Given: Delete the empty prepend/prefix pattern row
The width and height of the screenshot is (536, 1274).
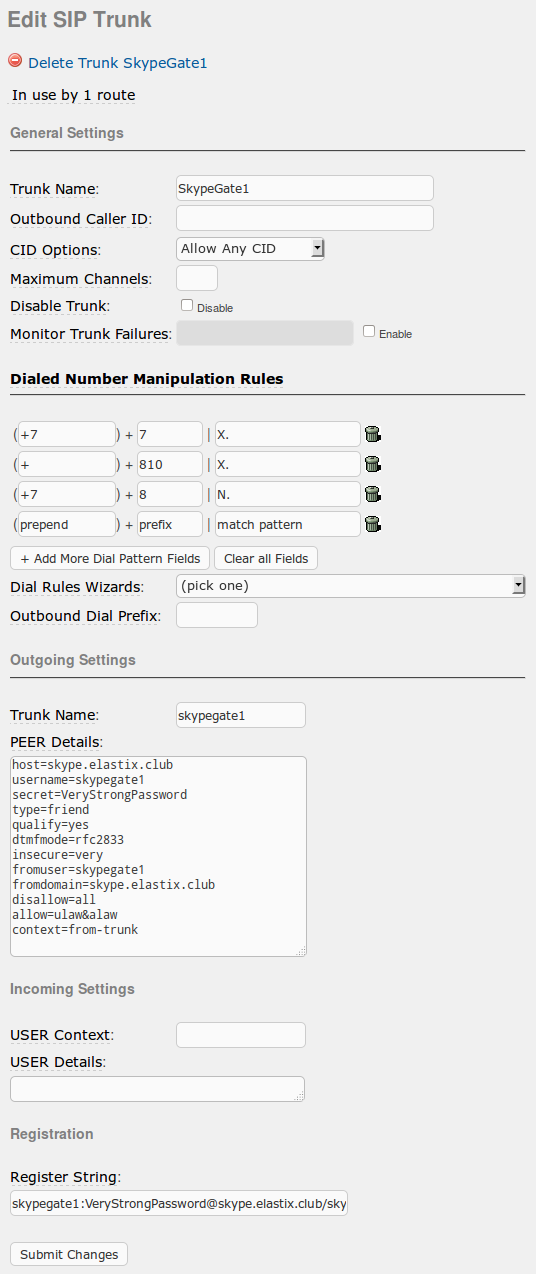Looking at the screenshot, I should (x=373, y=524).
